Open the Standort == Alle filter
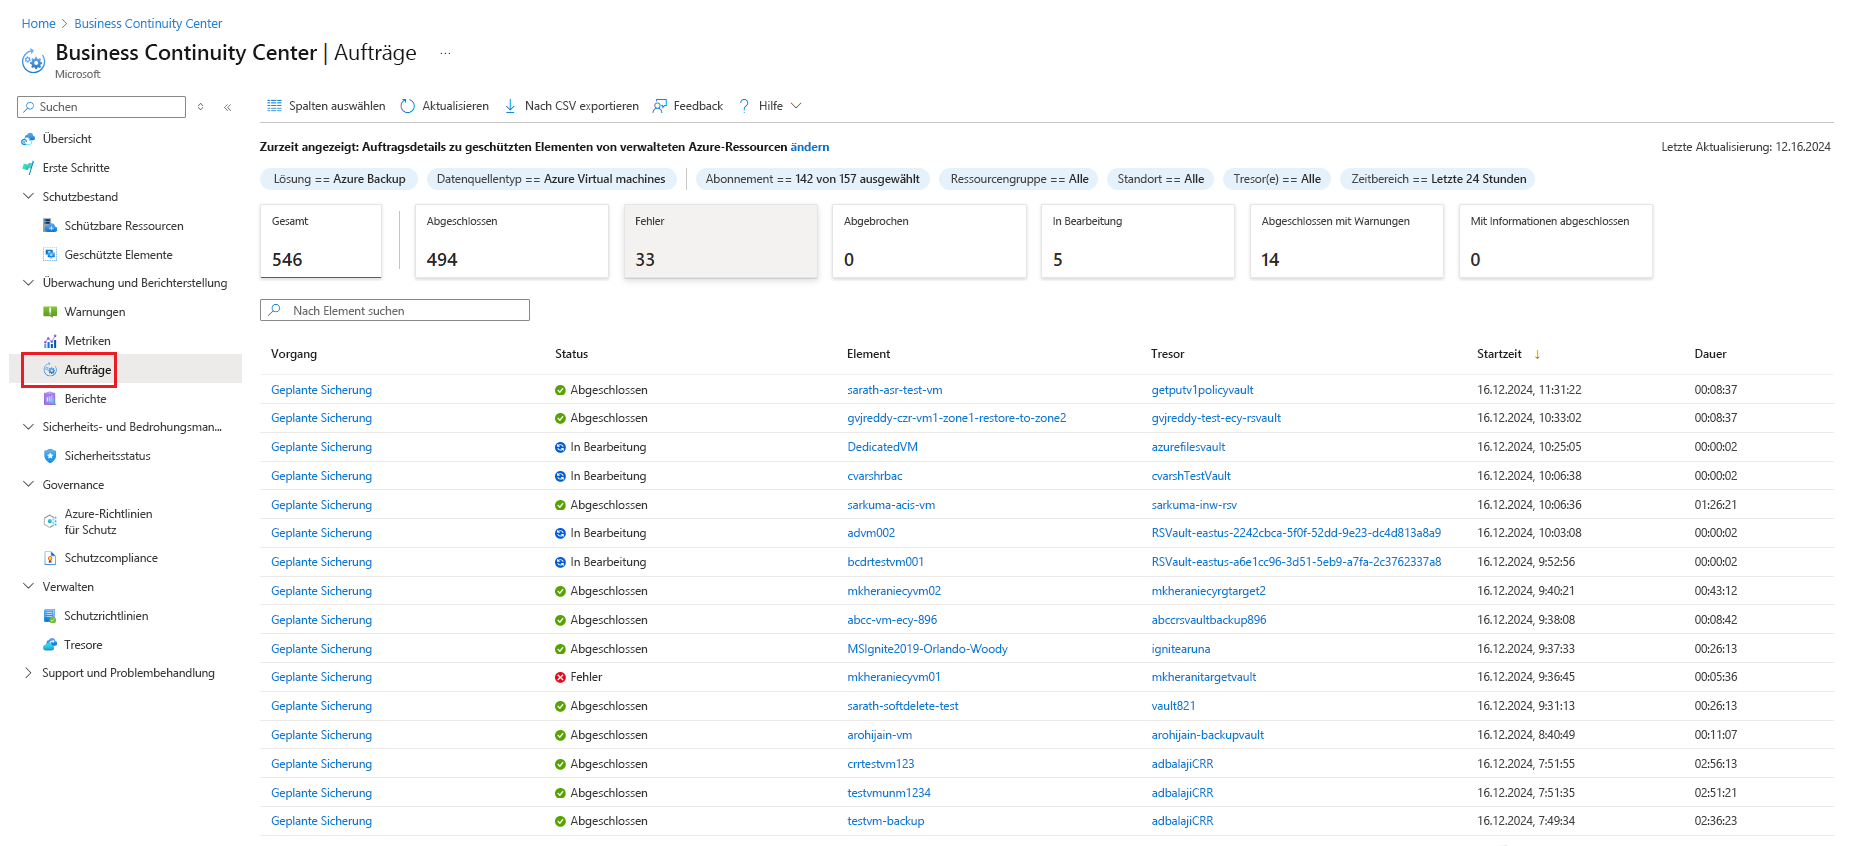This screenshot has width=1863, height=846. coord(1160,179)
